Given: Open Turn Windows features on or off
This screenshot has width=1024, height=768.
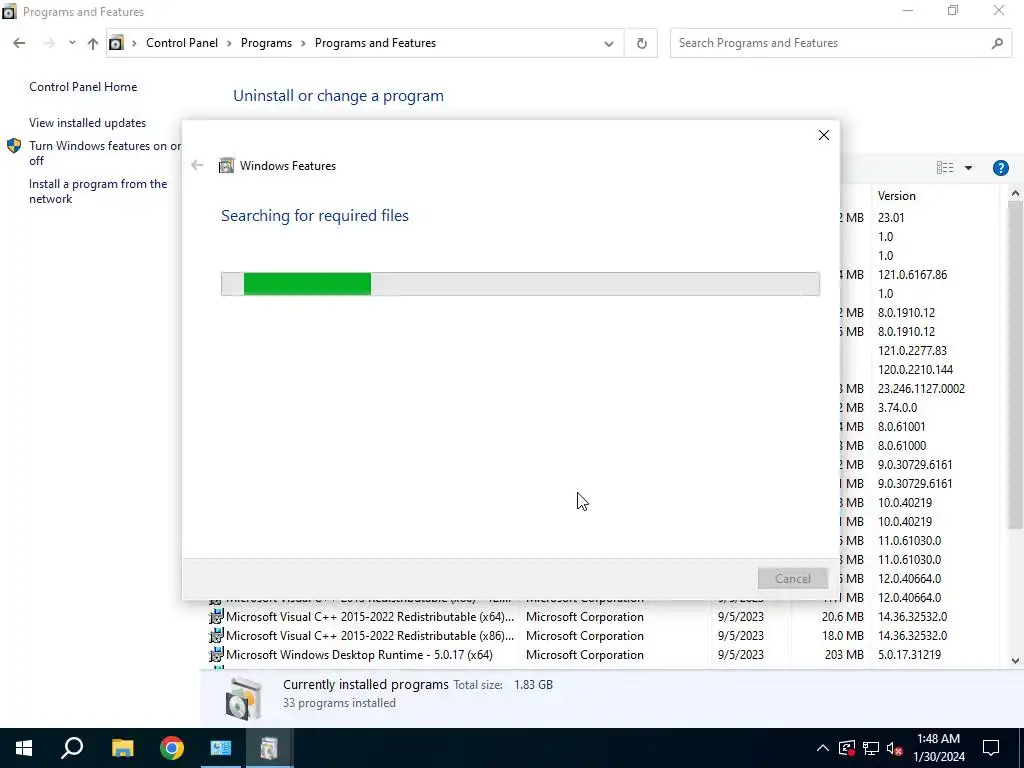Looking at the screenshot, I should pos(105,153).
